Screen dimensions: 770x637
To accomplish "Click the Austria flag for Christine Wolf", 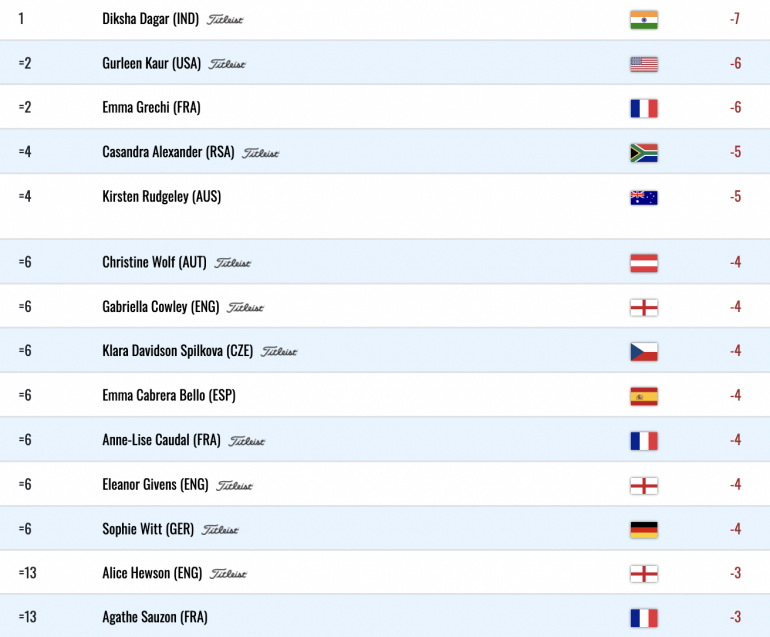I will pyautogui.click(x=644, y=263).
